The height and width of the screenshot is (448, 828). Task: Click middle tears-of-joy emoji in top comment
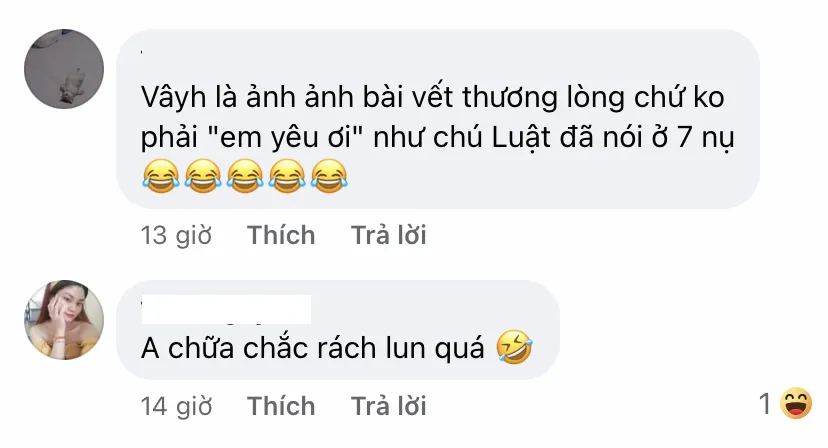245,176
